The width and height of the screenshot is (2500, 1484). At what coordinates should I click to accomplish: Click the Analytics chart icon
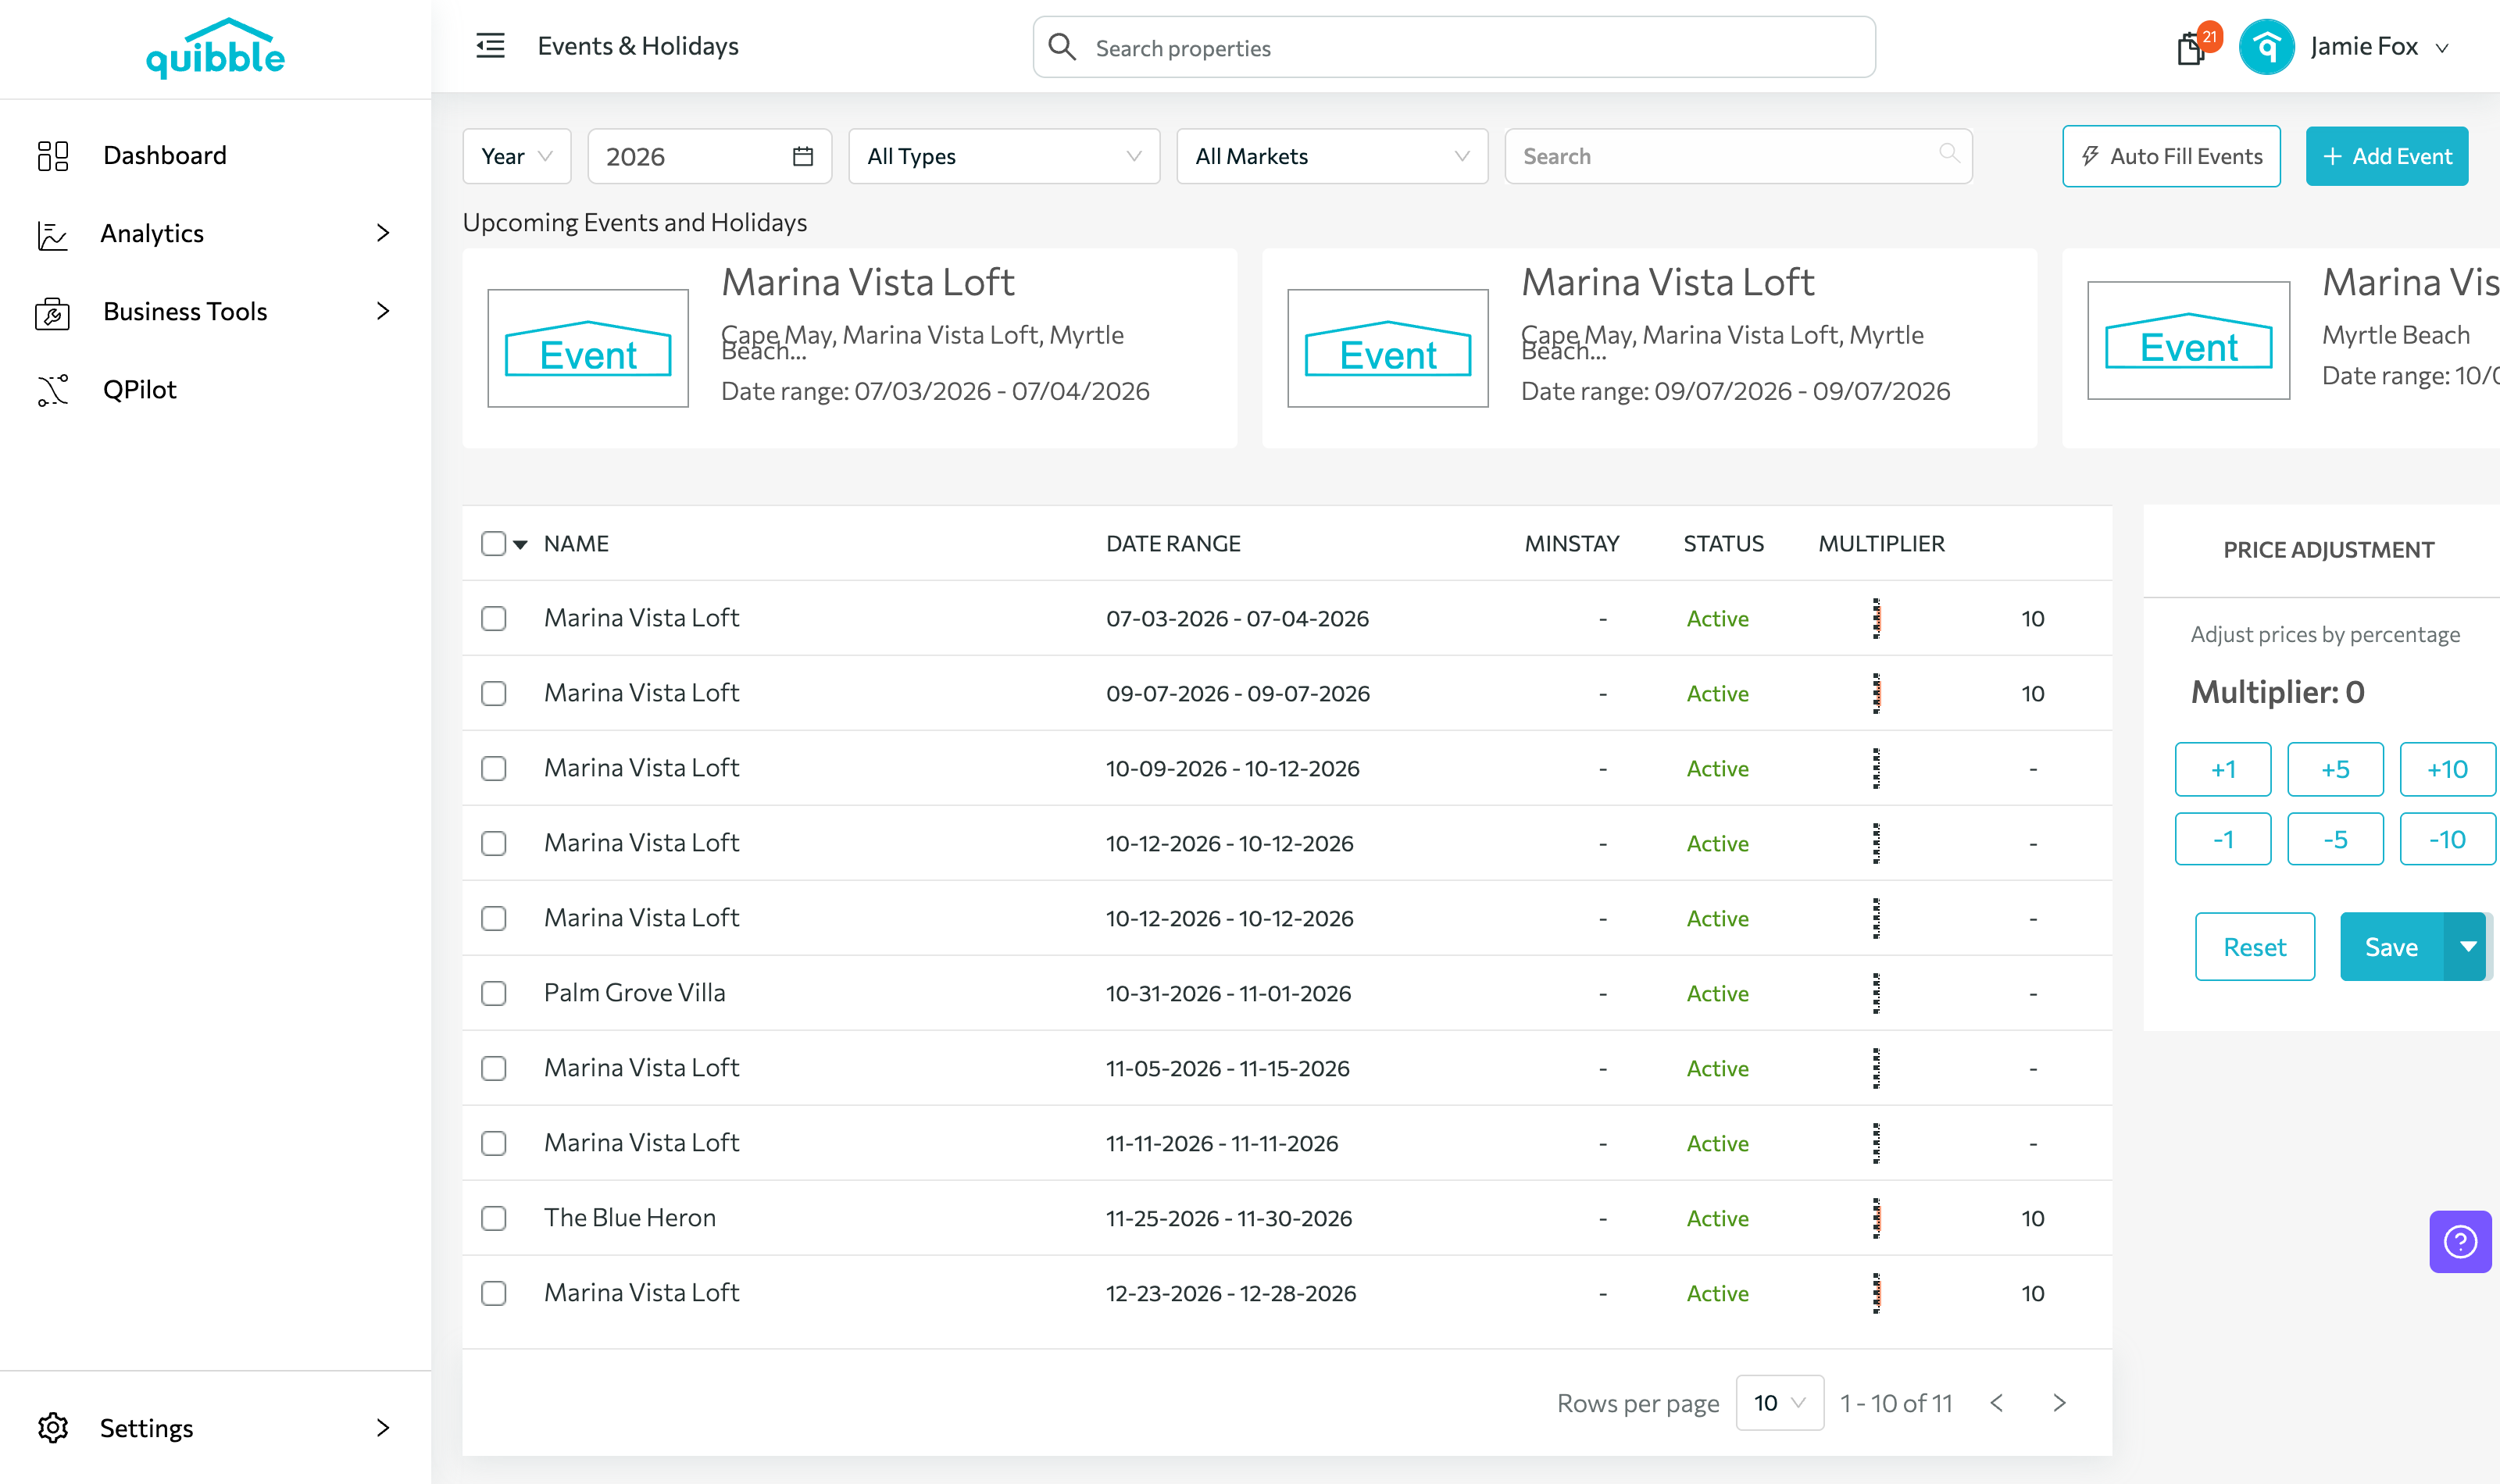[x=52, y=234]
